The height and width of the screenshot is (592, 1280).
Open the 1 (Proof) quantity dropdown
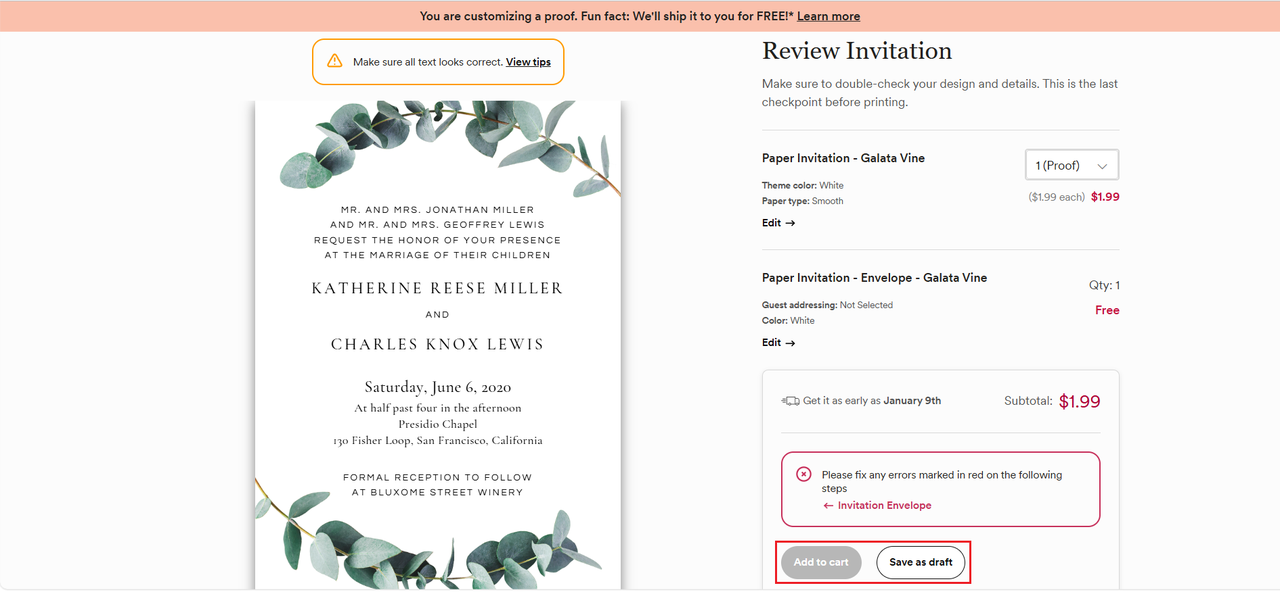[x=1072, y=165]
